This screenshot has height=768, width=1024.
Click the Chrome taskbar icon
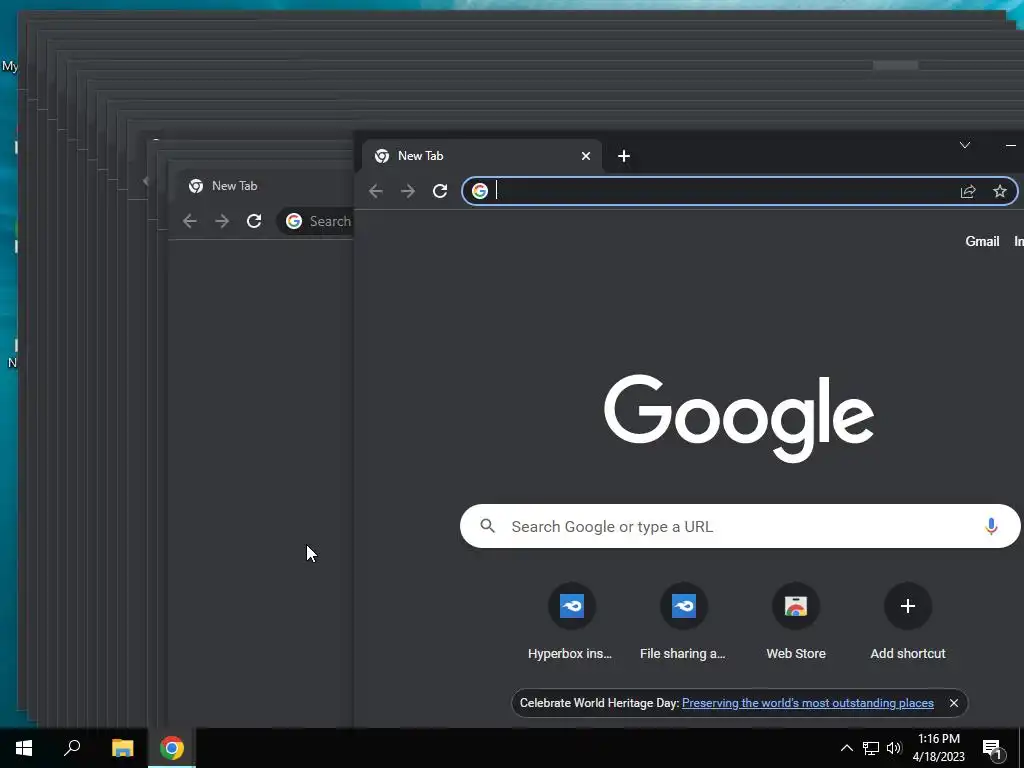pos(172,748)
